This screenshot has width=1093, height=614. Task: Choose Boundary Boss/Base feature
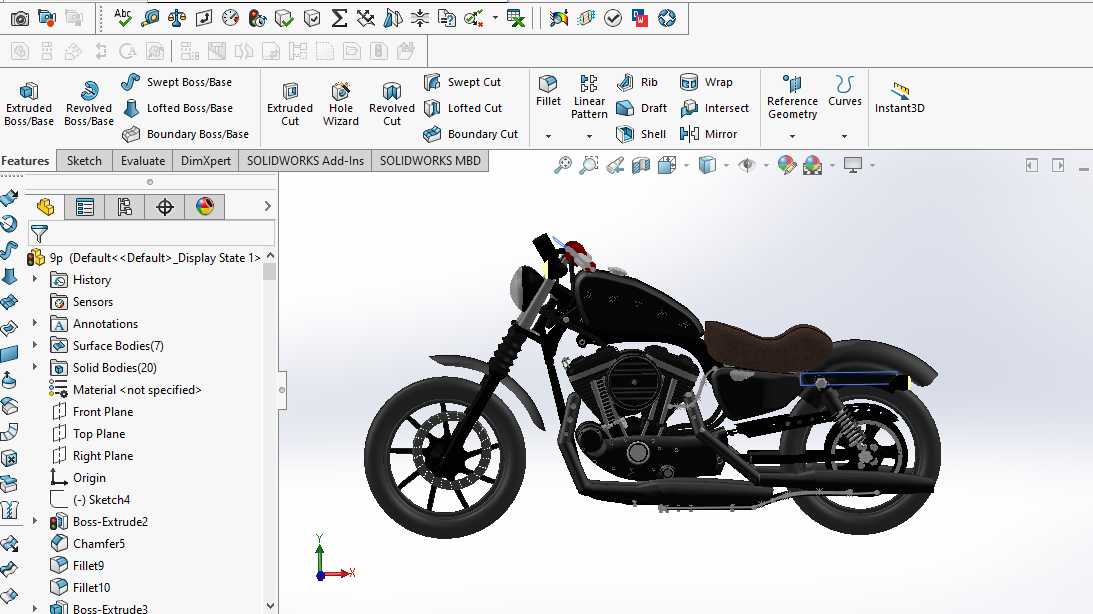pyautogui.click(x=185, y=134)
